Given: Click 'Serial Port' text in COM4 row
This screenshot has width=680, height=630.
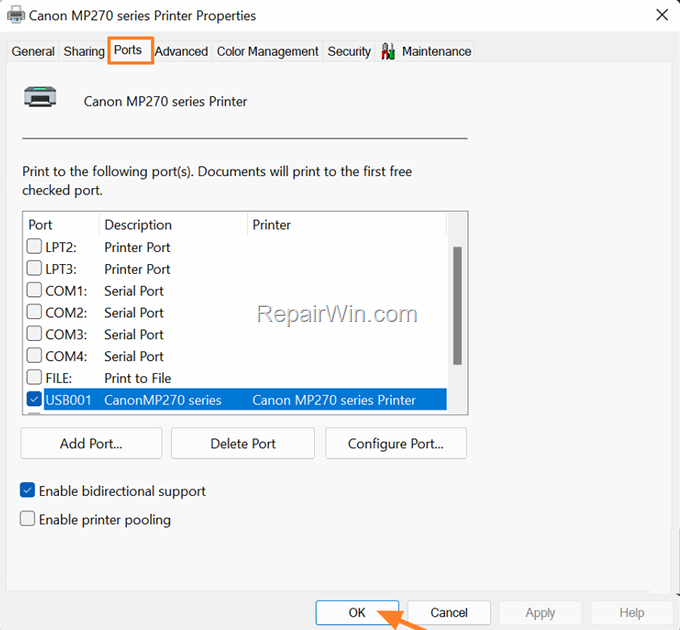Looking at the screenshot, I should [x=134, y=356].
